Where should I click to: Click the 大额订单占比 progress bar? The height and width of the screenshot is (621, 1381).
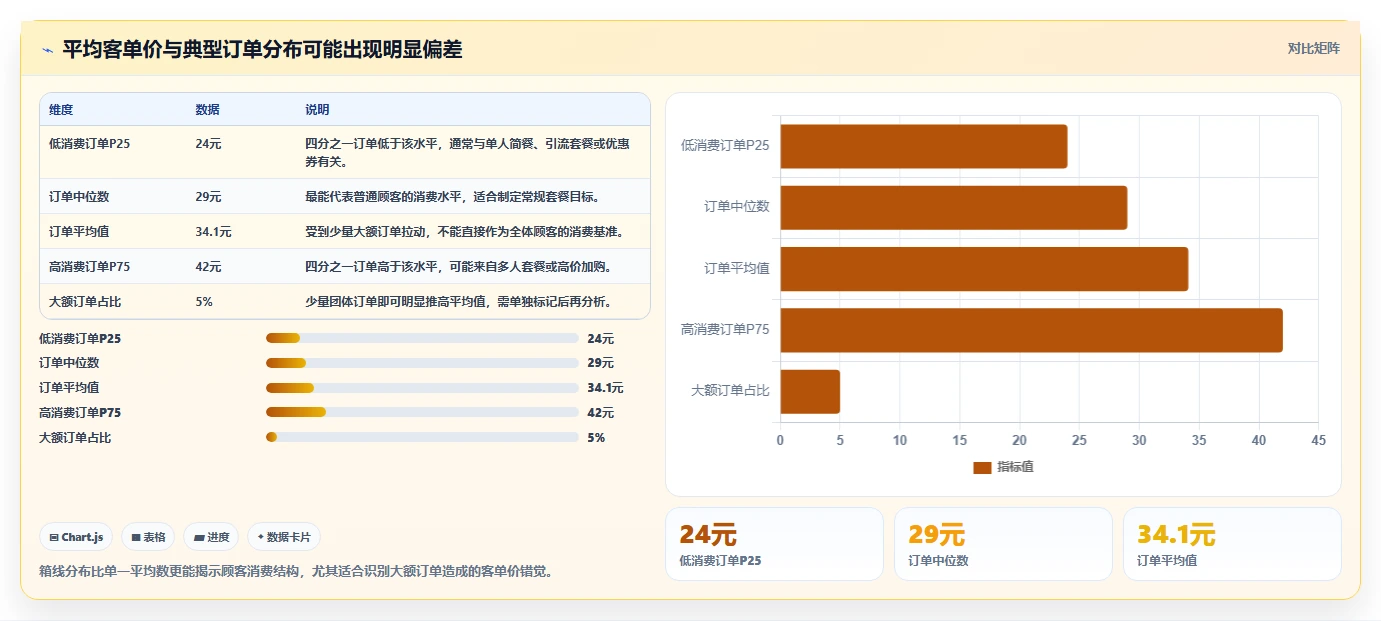(x=422, y=437)
